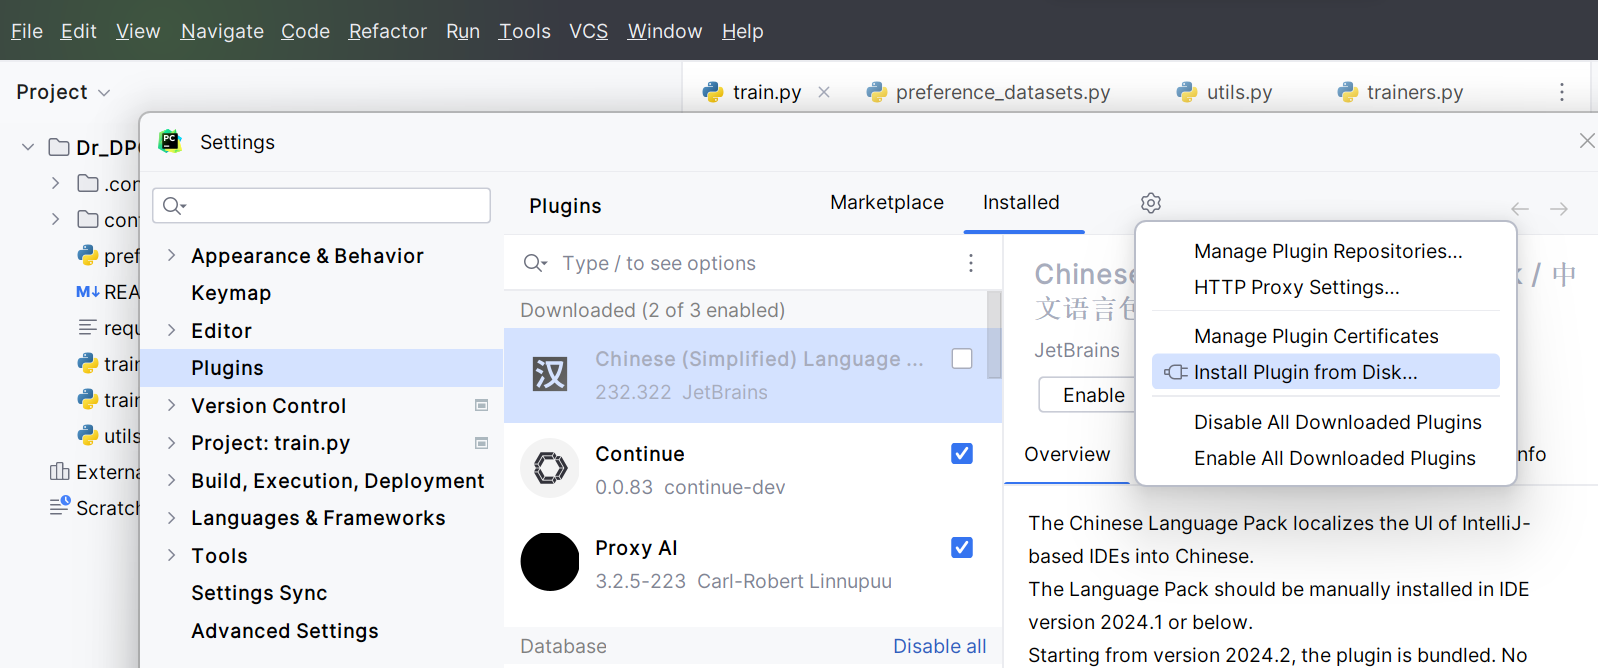Expand the Editor settings section

171,330
